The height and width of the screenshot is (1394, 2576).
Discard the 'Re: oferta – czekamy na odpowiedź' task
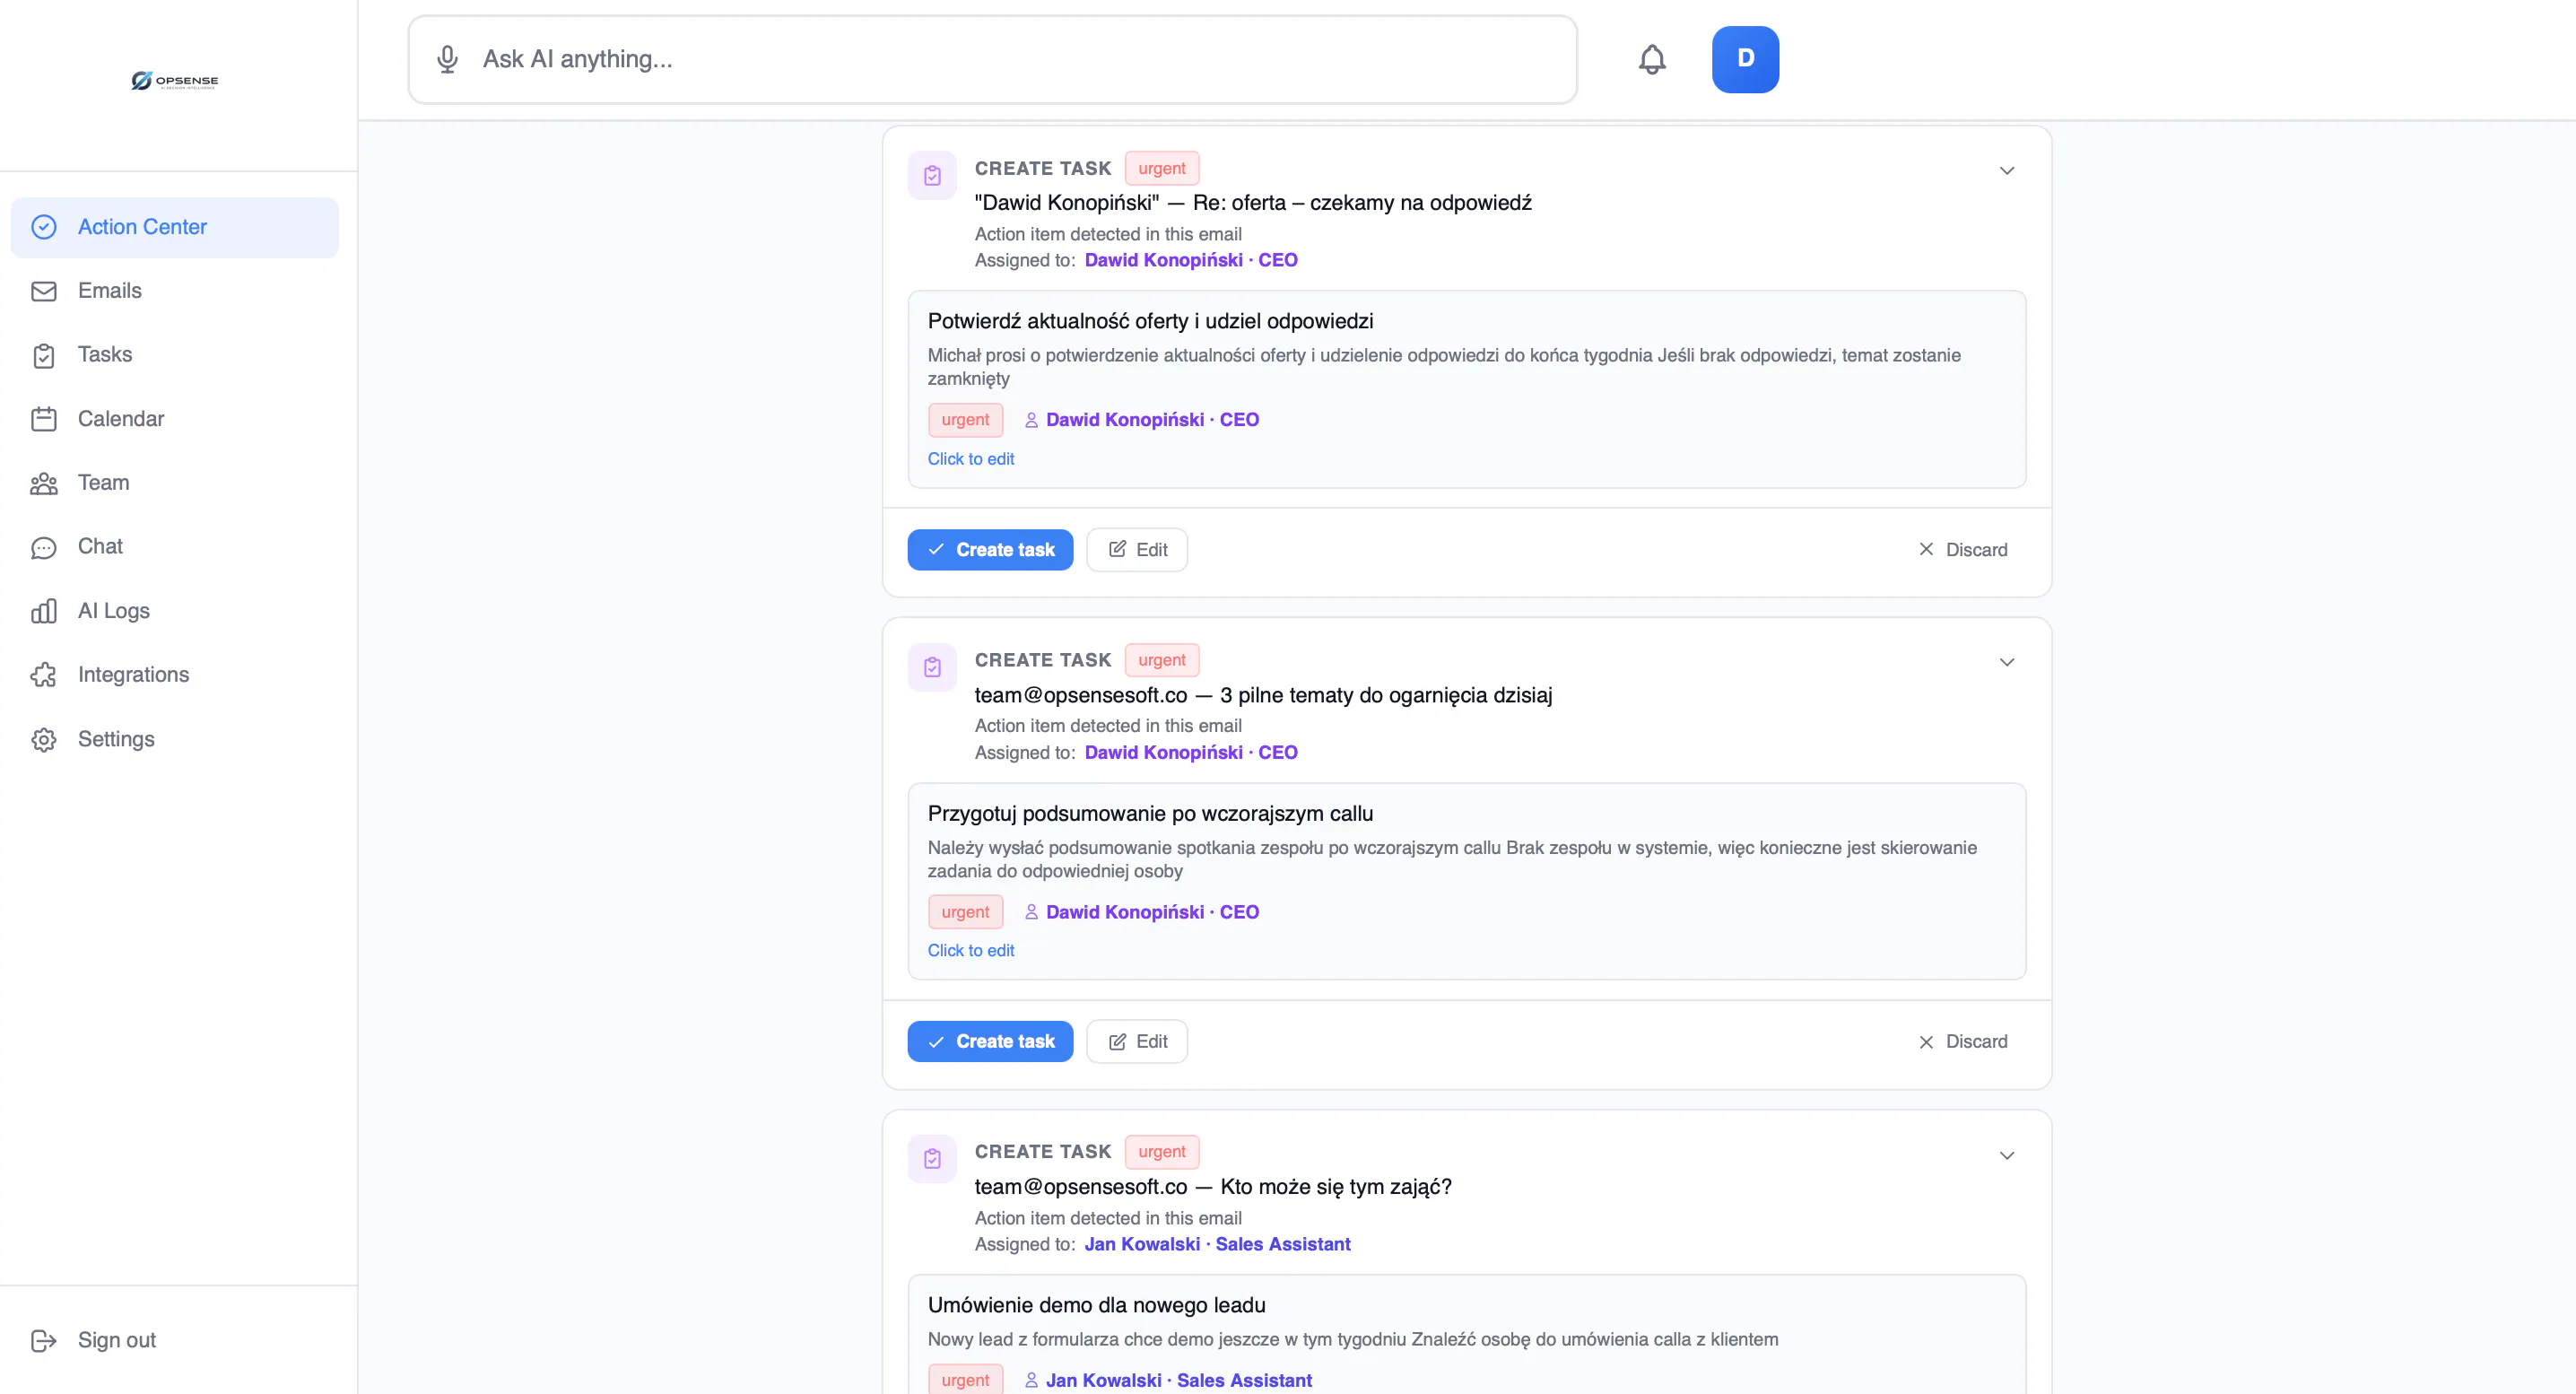pos(1963,550)
